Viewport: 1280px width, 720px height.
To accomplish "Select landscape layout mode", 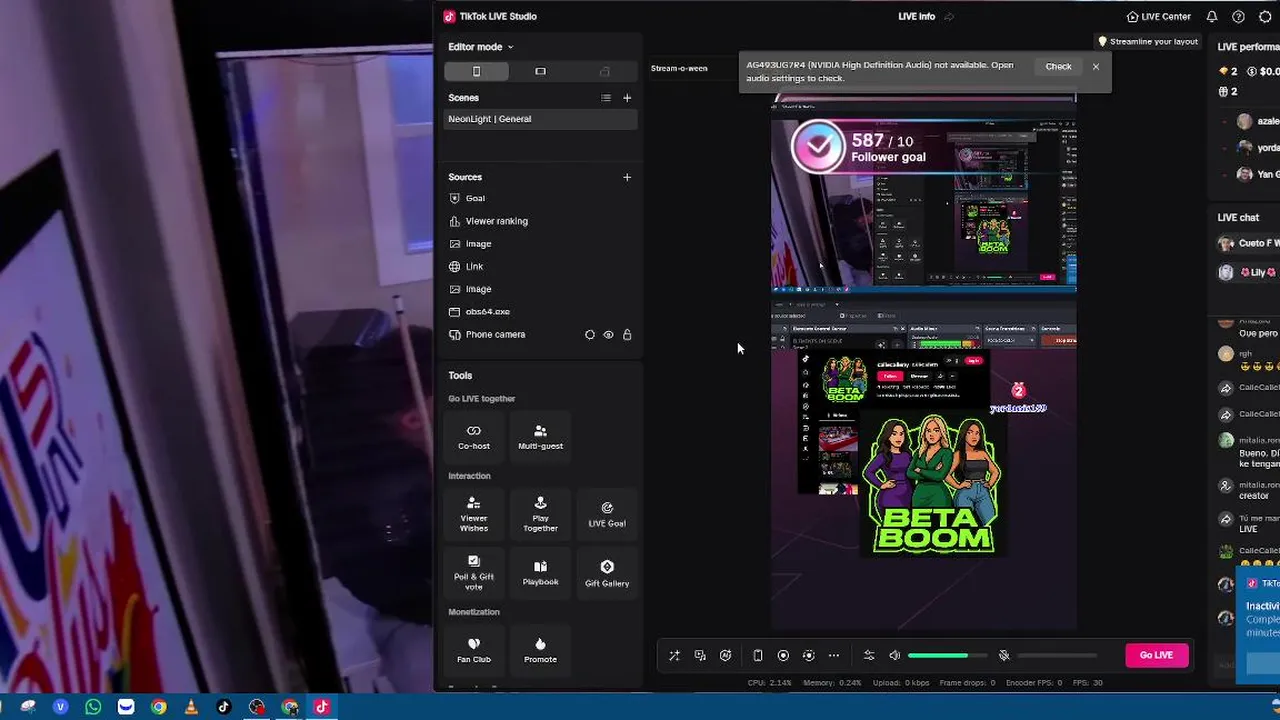I will [x=540, y=71].
